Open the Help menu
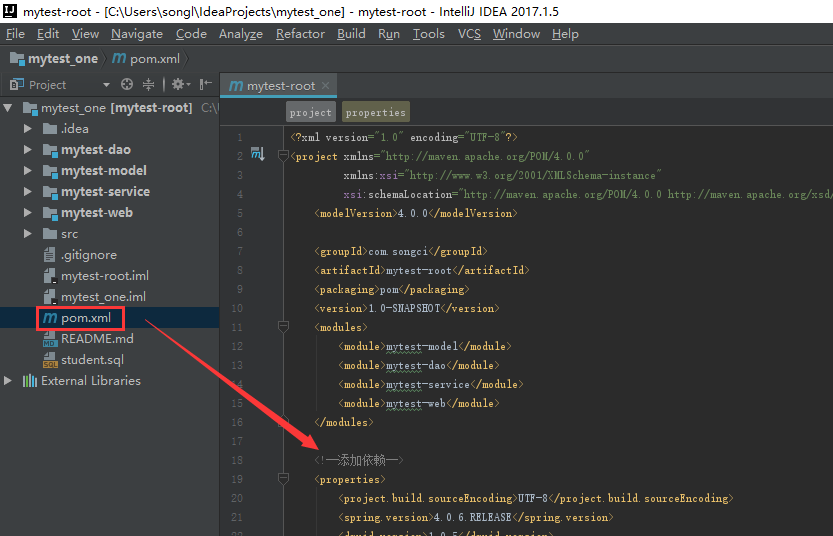The width and height of the screenshot is (833, 536). 565,34
